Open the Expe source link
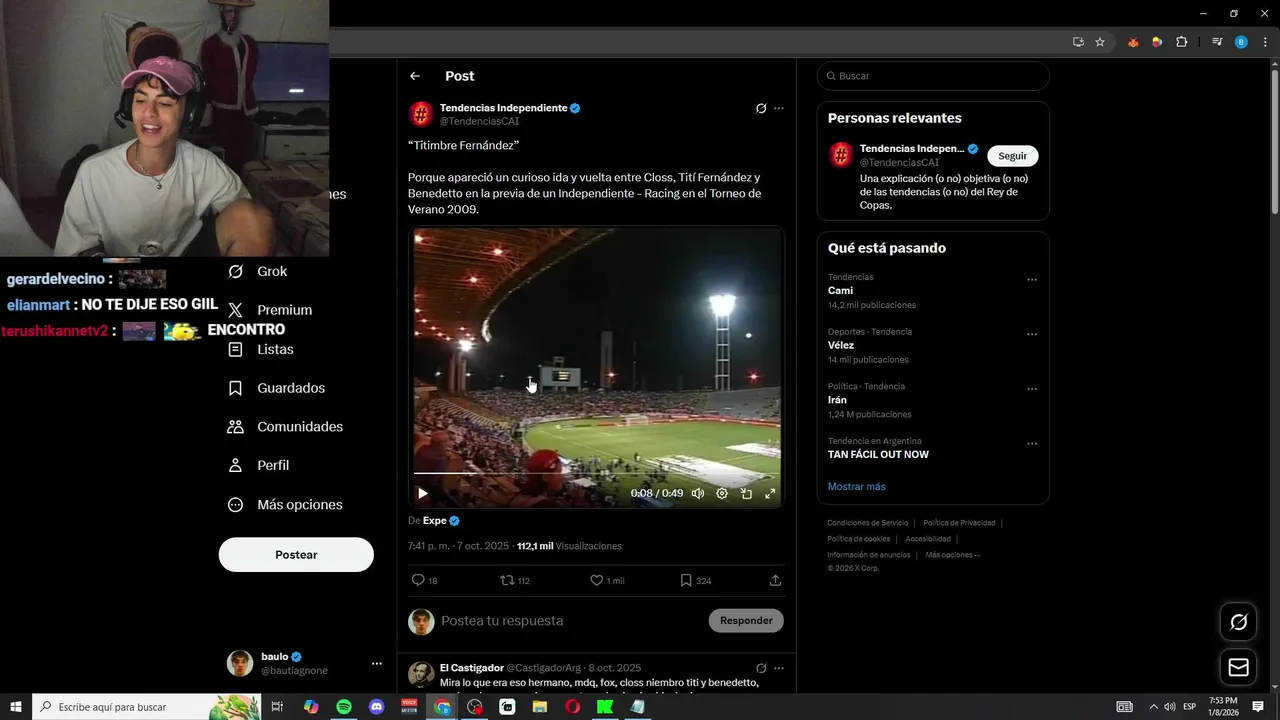This screenshot has height=720, width=1280. tap(441, 521)
